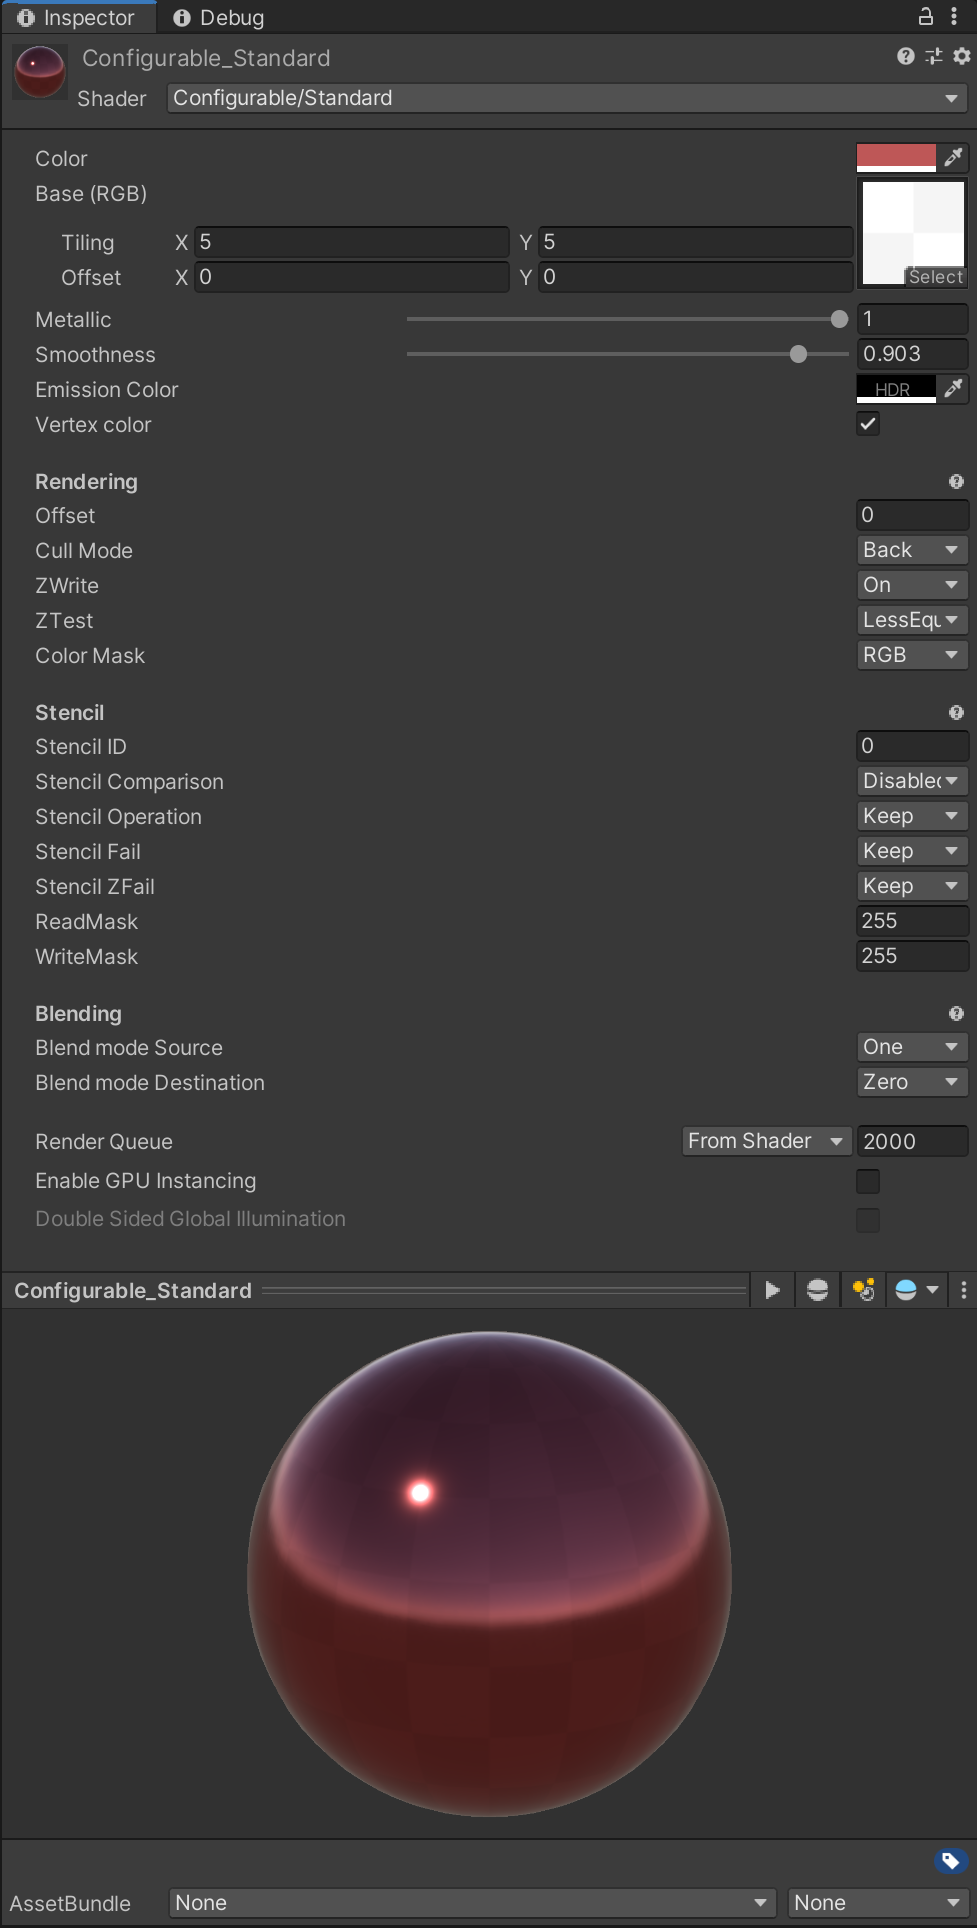Click the Smoothness slider handle
Viewport: 977px width, 1928px height.
pos(798,354)
